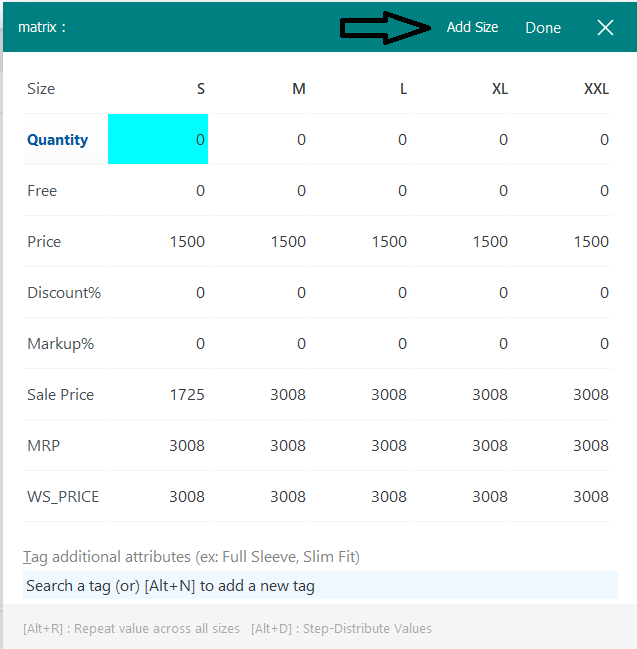The height and width of the screenshot is (649, 637).
Task: Click the L size column header
Action: (x=403, y=89)
